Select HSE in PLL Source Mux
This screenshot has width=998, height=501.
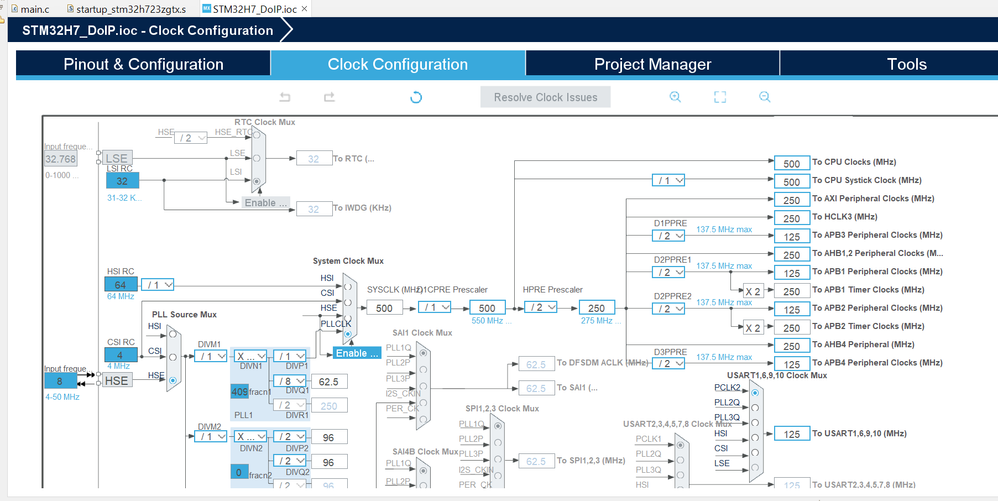point(172,381)
